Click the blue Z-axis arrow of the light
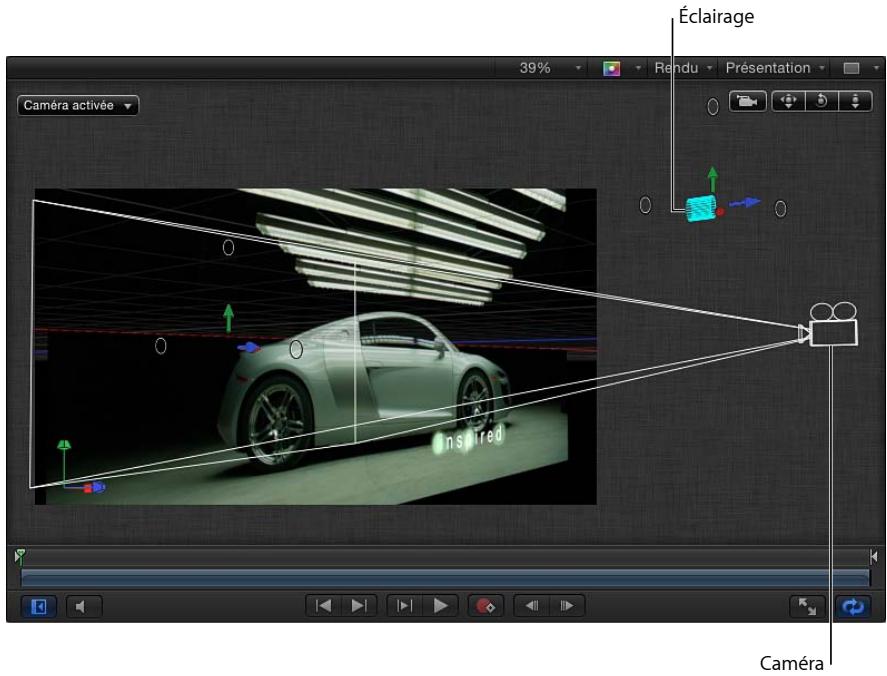The width and height of the screenshot is (887, 676). pos(745,203)
